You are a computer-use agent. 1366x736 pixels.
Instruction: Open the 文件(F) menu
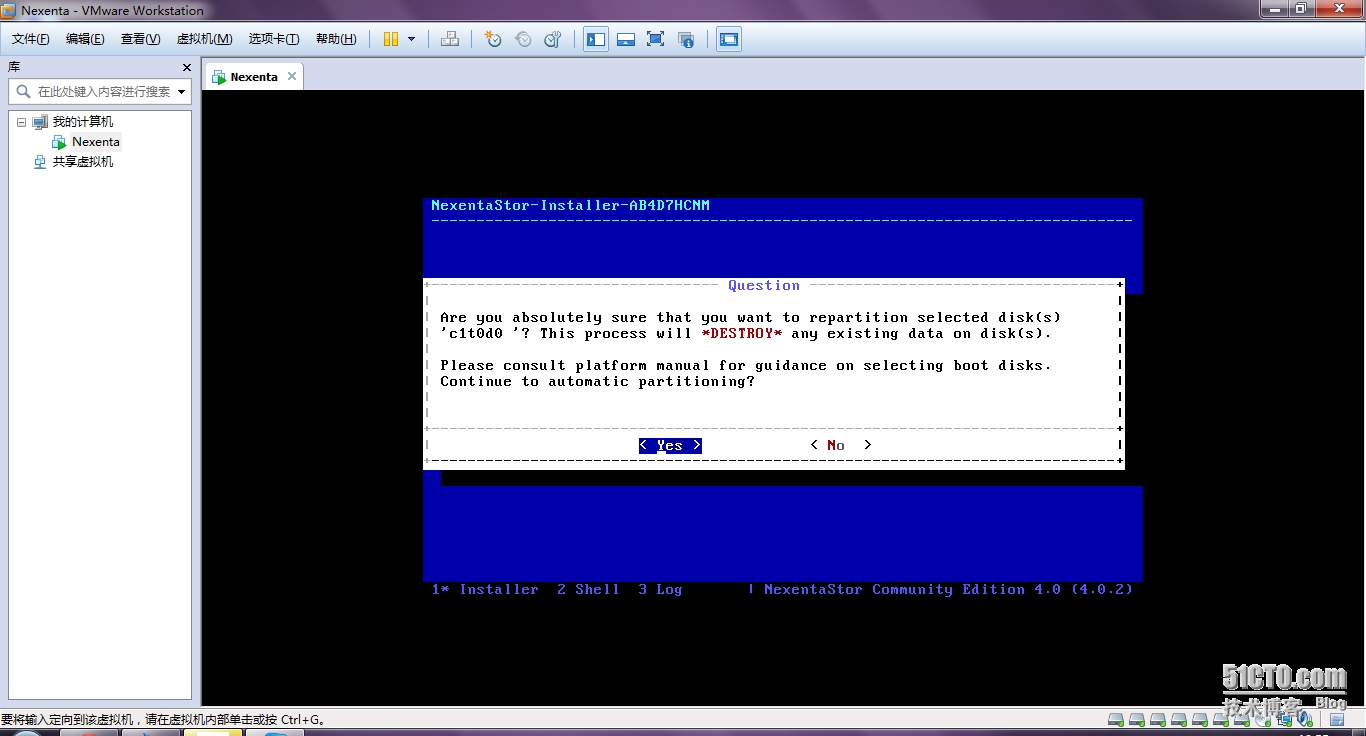(31, 39)
